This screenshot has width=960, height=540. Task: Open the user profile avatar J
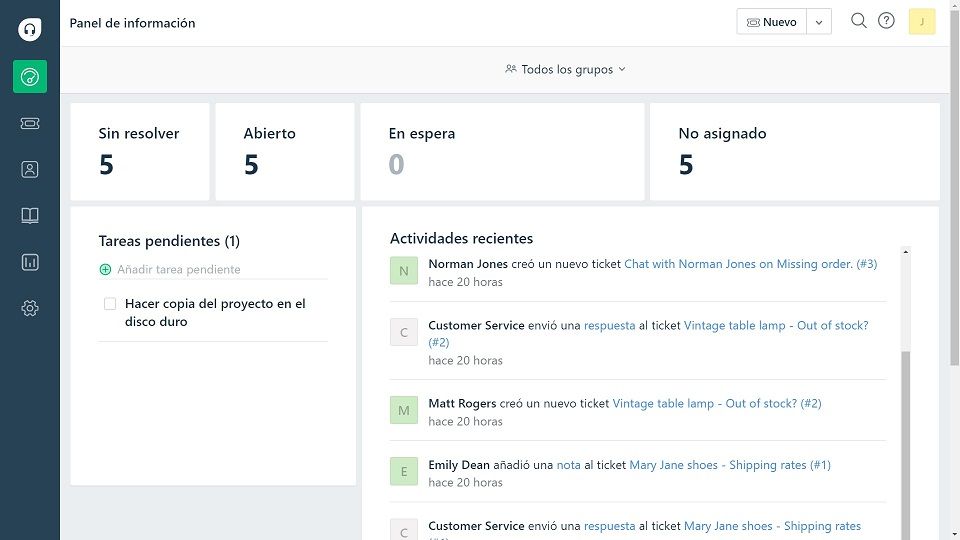[921, 21]
